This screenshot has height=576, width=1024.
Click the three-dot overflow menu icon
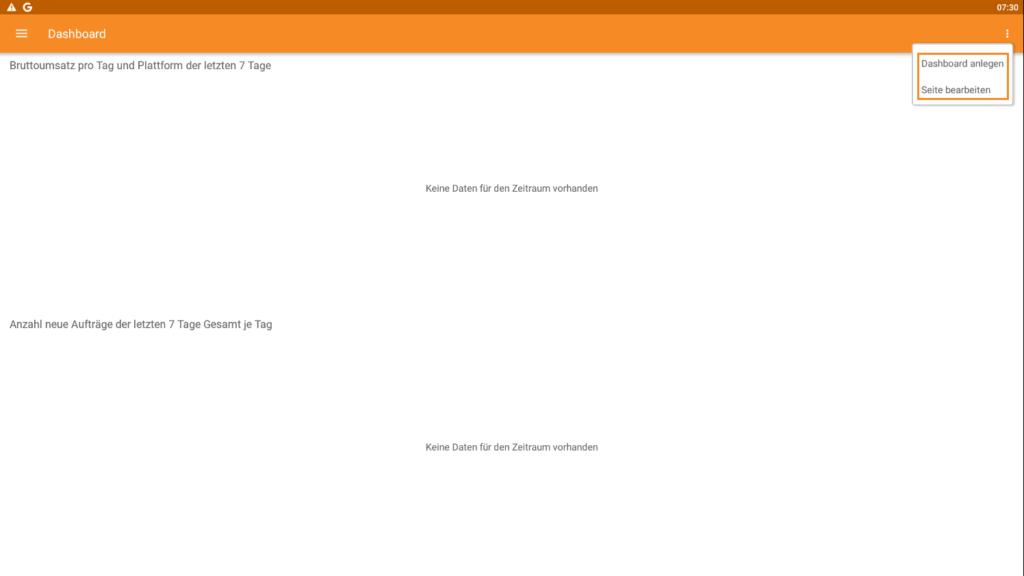tap(1008, 33)
